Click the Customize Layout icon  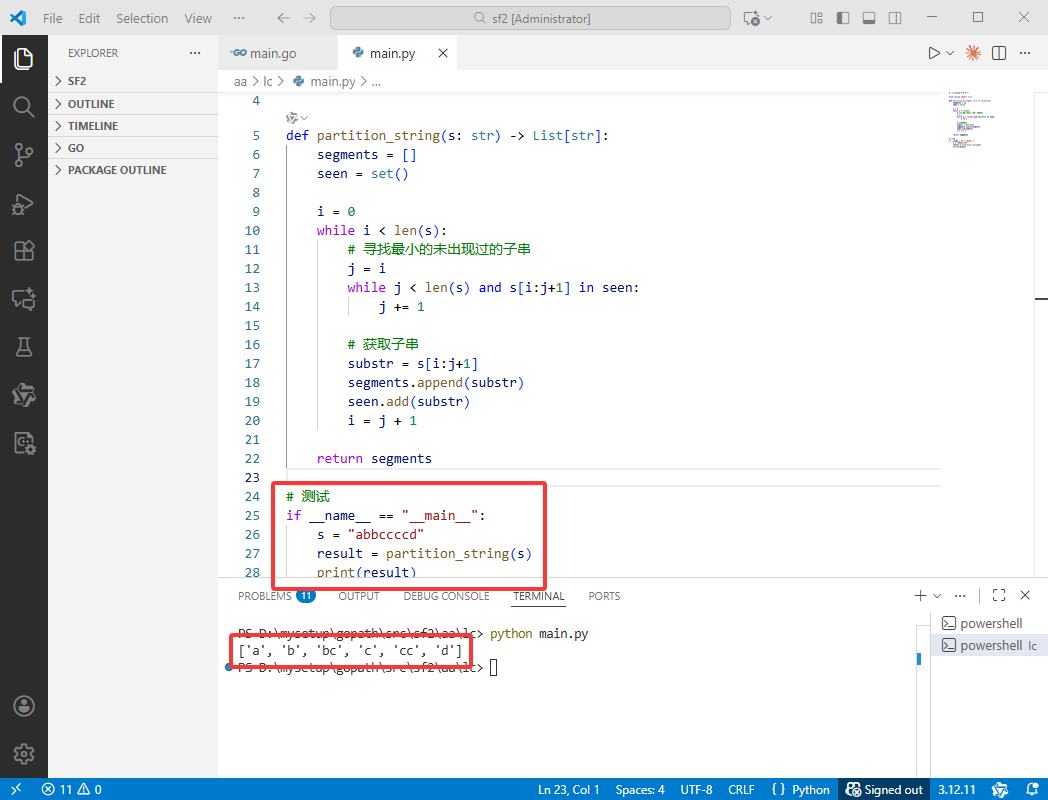pos(817,18)
